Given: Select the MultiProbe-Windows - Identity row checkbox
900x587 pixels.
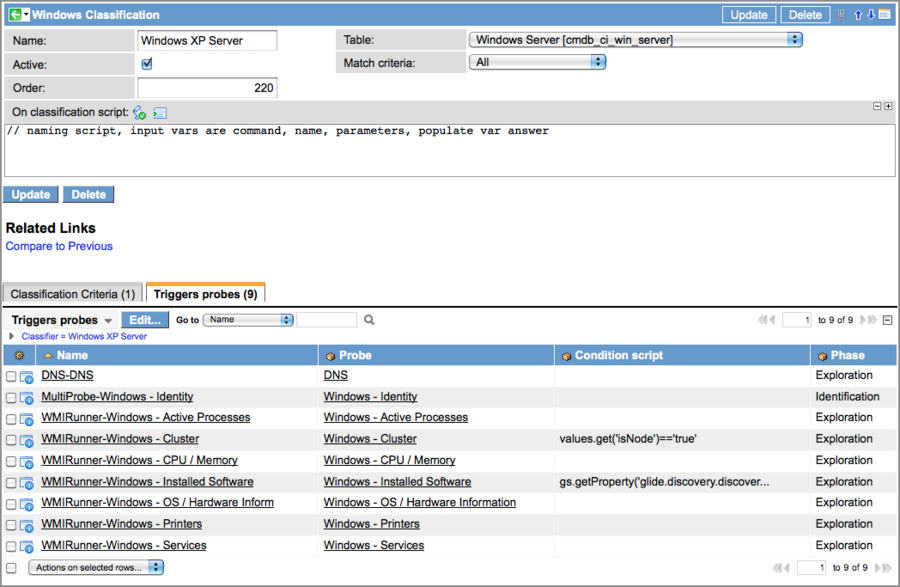Looking at the screenshot, I should pyautogui.click(x=11, y=398).
